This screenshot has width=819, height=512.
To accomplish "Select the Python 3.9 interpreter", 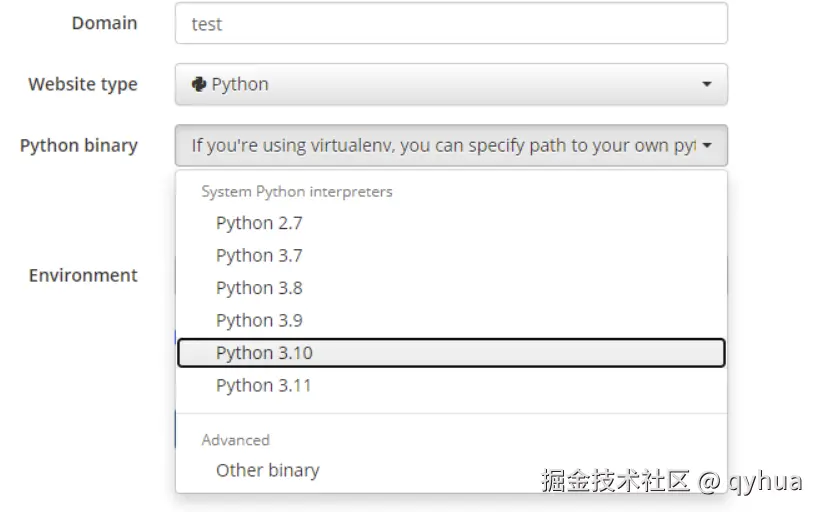I will 259,320.
